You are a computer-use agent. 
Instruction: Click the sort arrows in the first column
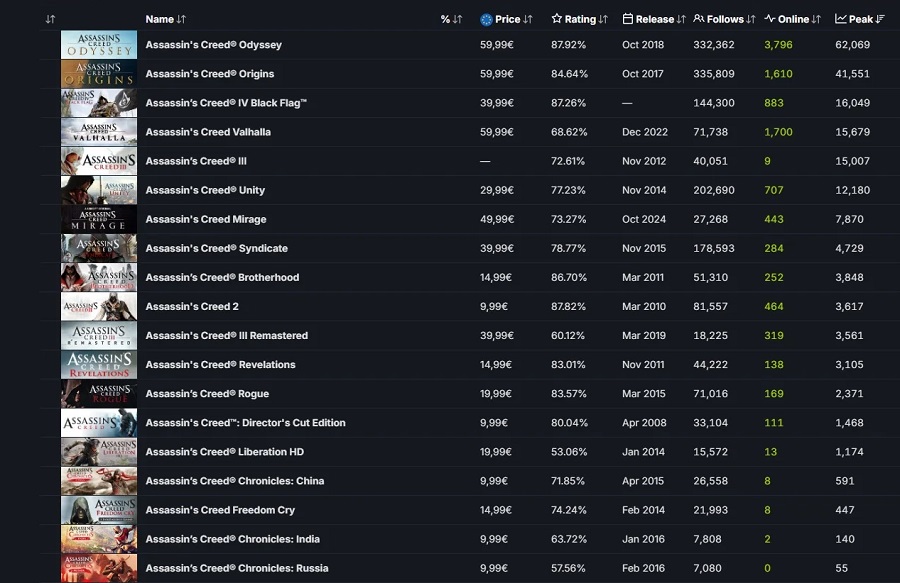pos(50,19)
